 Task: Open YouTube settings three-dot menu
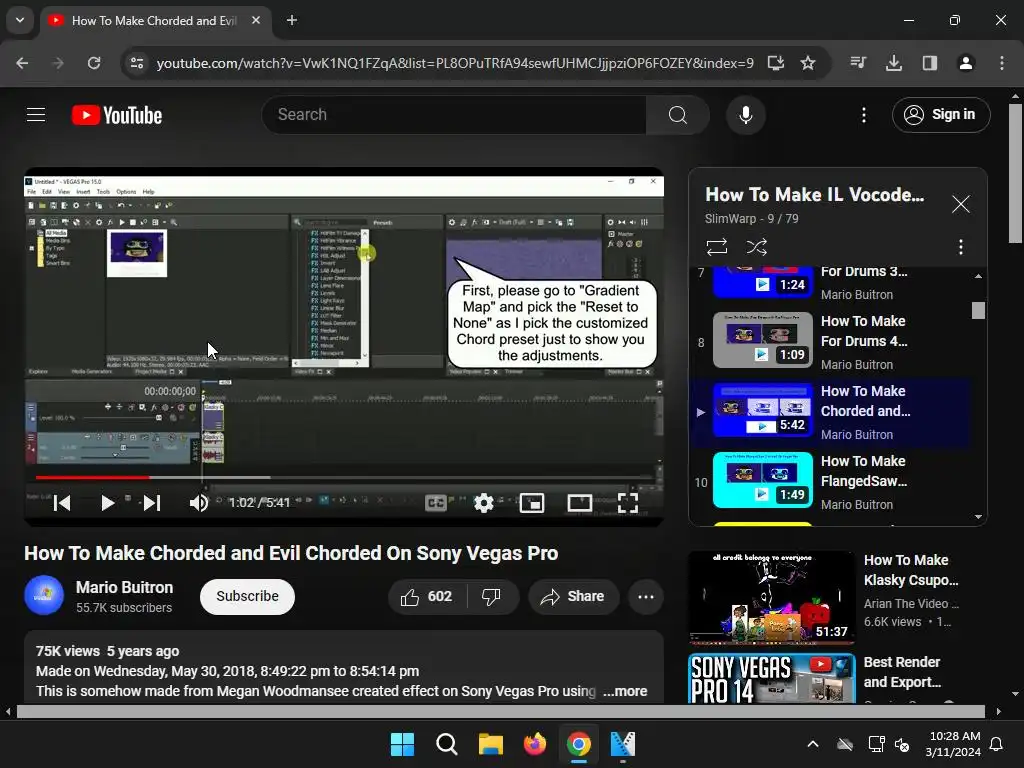click(x=863, y=115)
